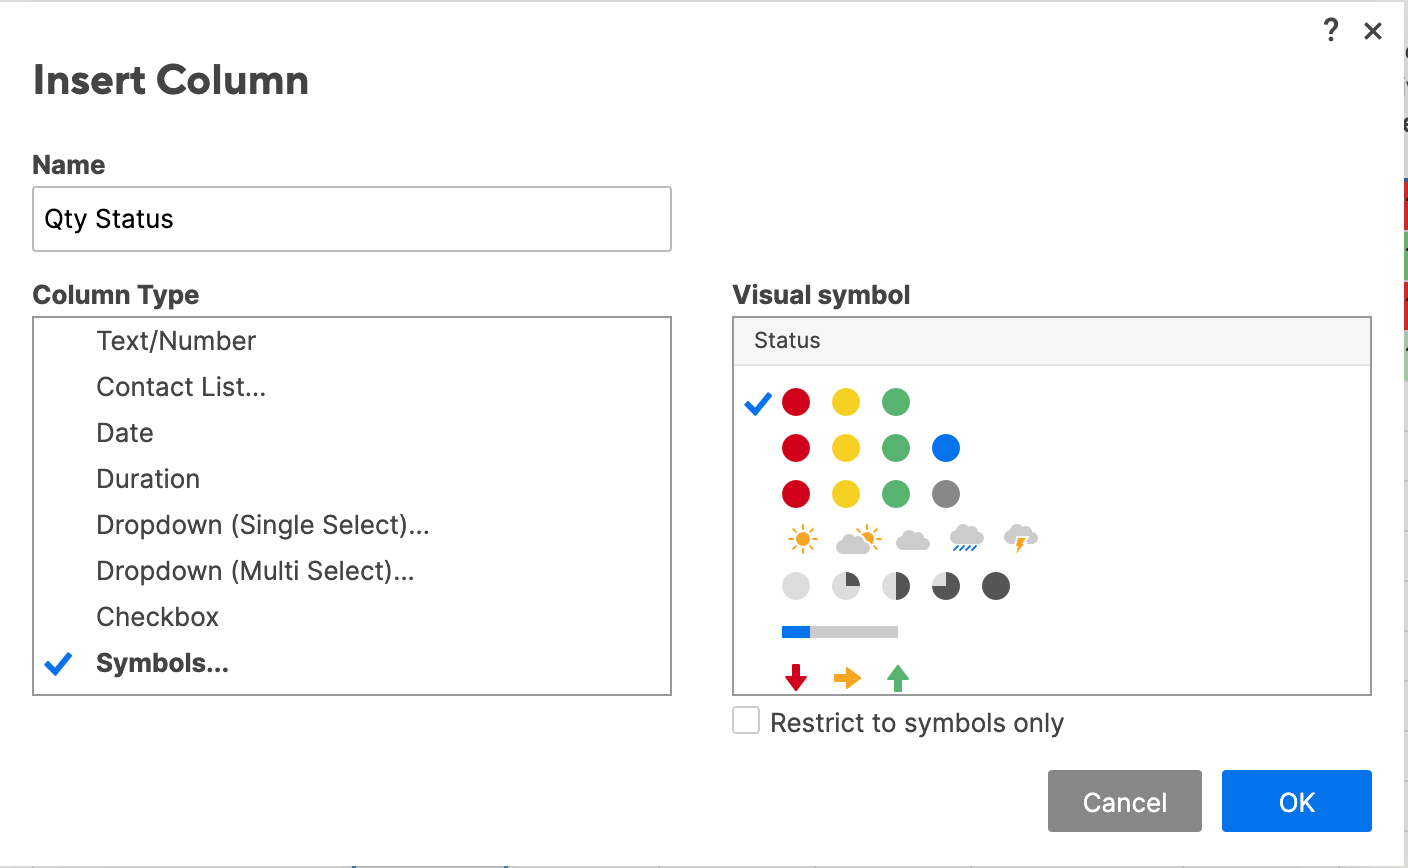Choose the four-color set with blue circle
Screen dimensions: 1408x868
point(870,448)
